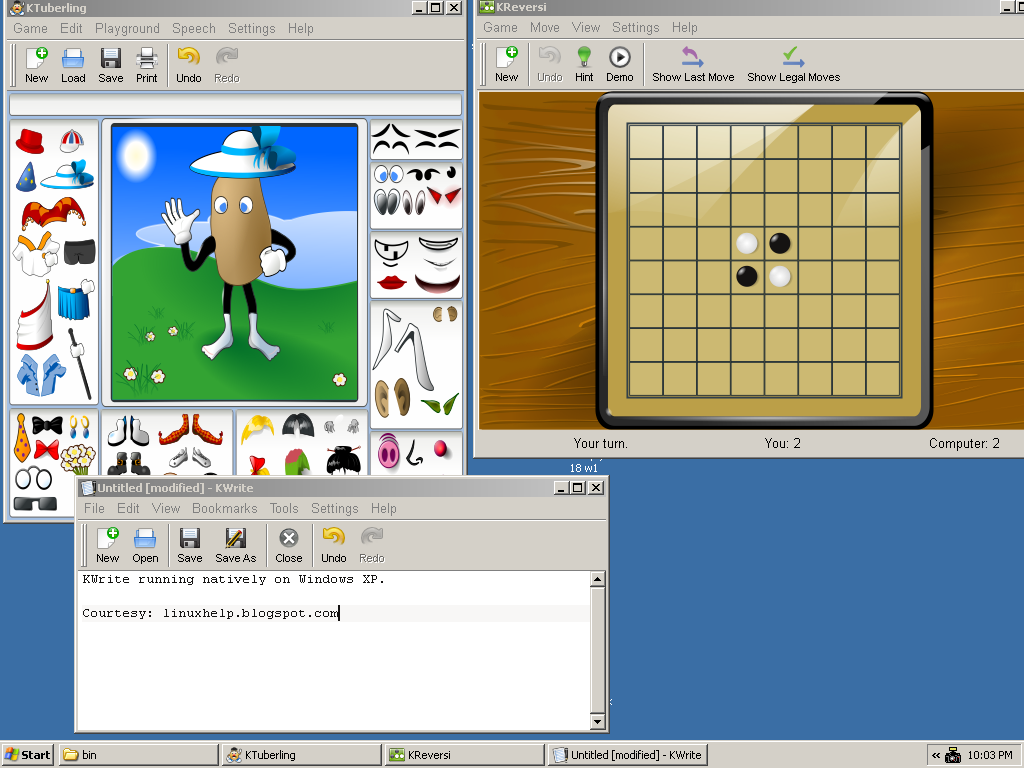Click KWrite scrollbar down arrow
1024x768 pixels.
[x=597, y=722]
